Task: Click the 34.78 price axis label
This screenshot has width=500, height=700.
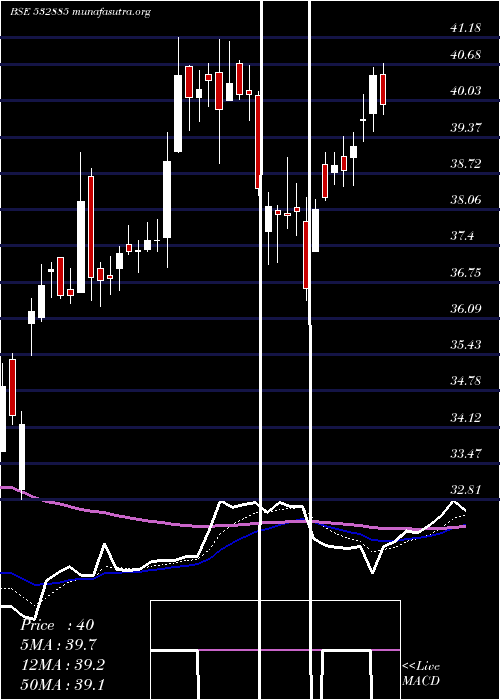Action: tap(465, 381)
